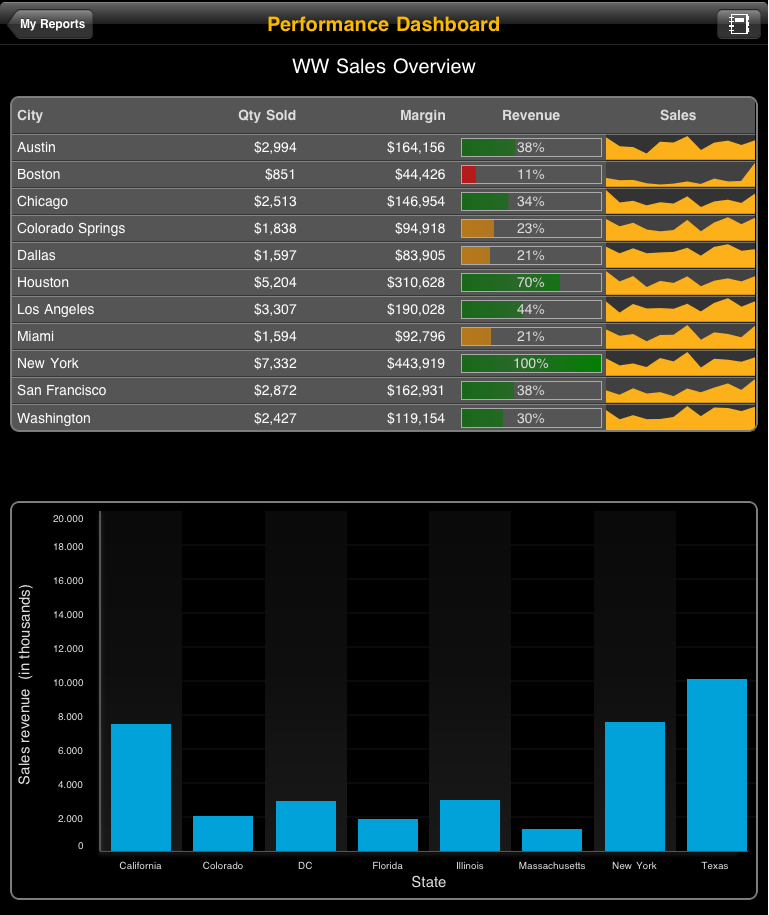Select Boston's red 11% revenue bar
The width and height of the screenshot is (769, 915).
(531, 175)
